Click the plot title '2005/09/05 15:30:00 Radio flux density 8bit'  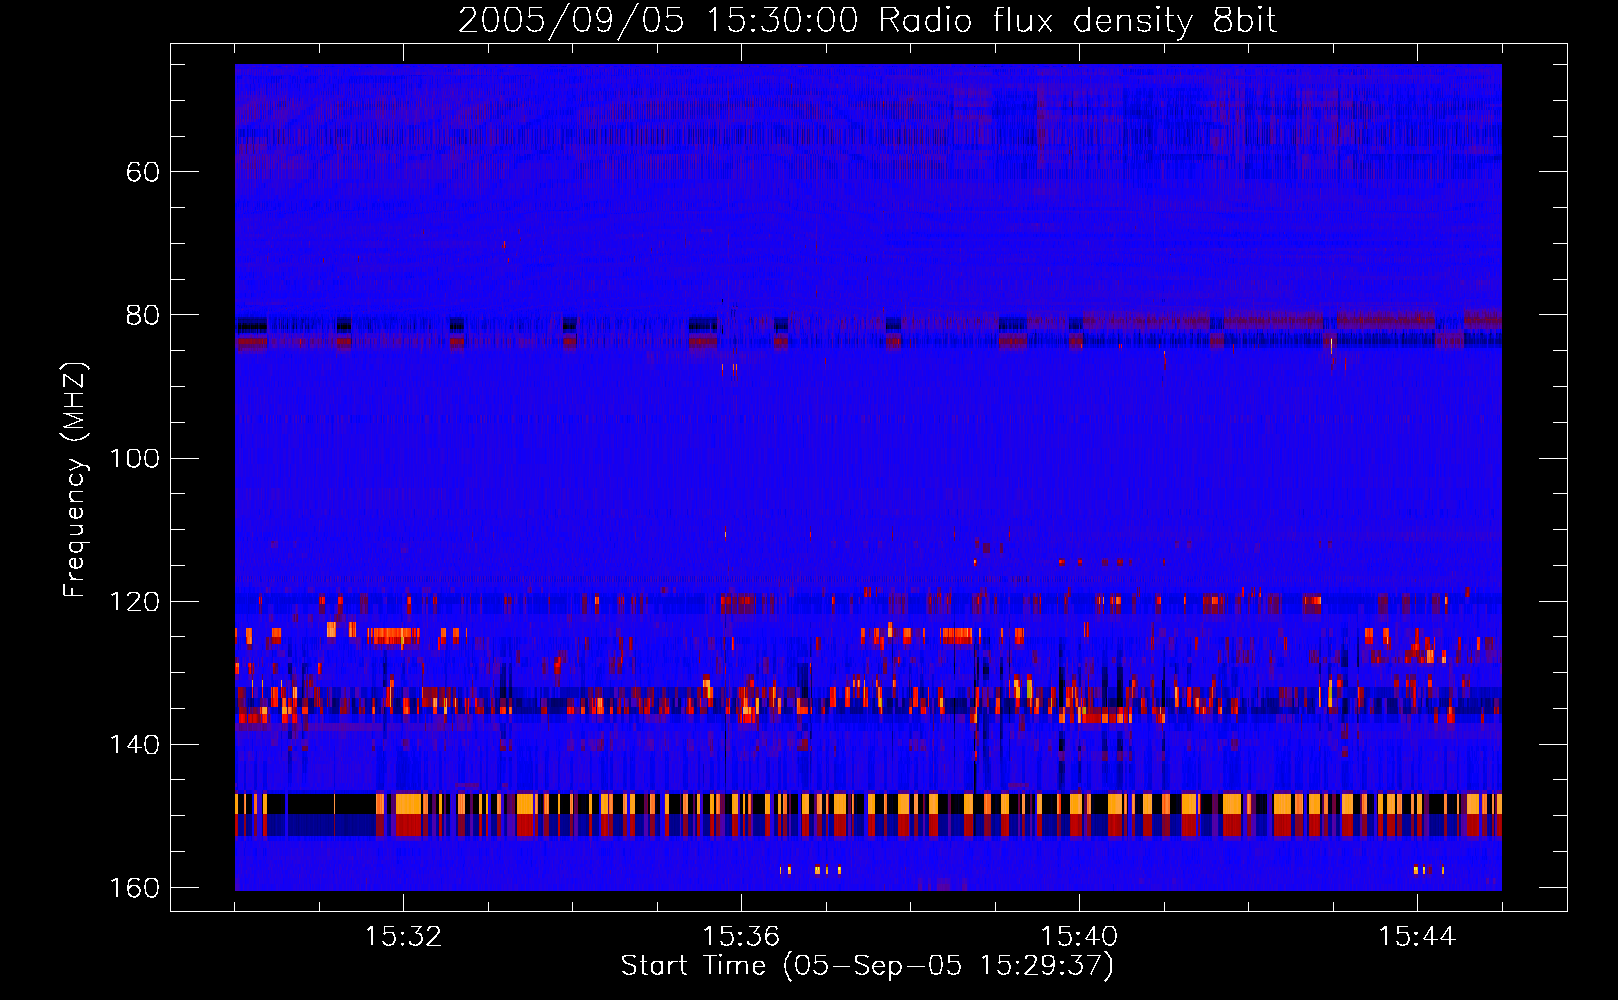(867, 21)
